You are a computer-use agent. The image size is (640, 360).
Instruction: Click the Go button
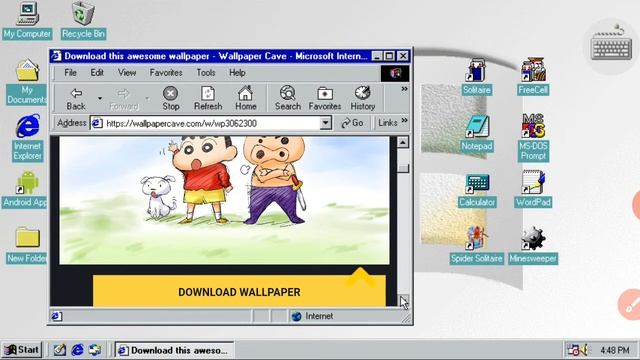352,123
